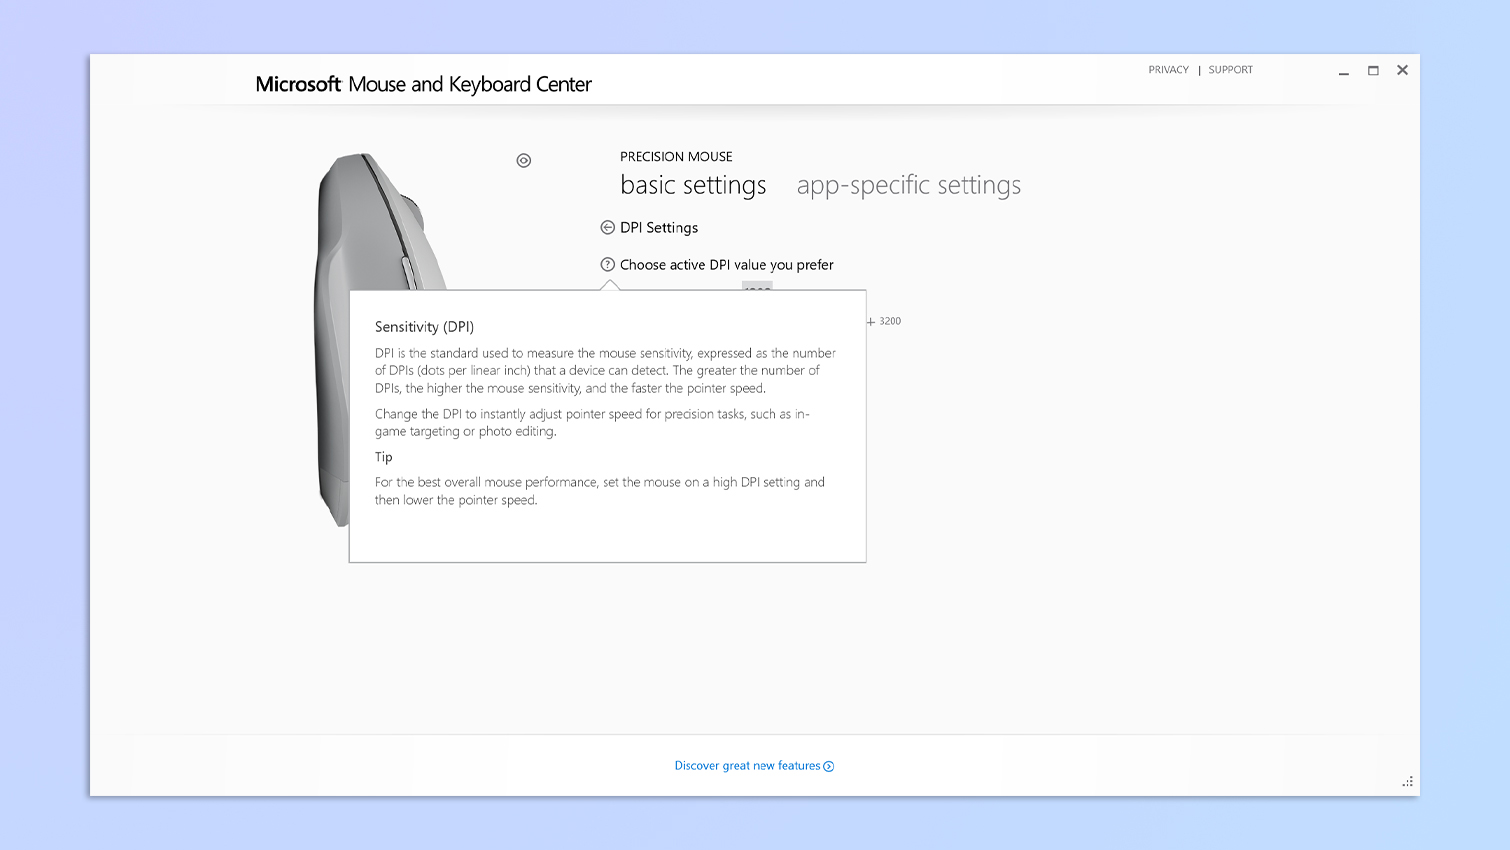This screenshot has width=1510, height=850.
Task: Click the device target icon above the mouse image
Action: coord(523,160)
